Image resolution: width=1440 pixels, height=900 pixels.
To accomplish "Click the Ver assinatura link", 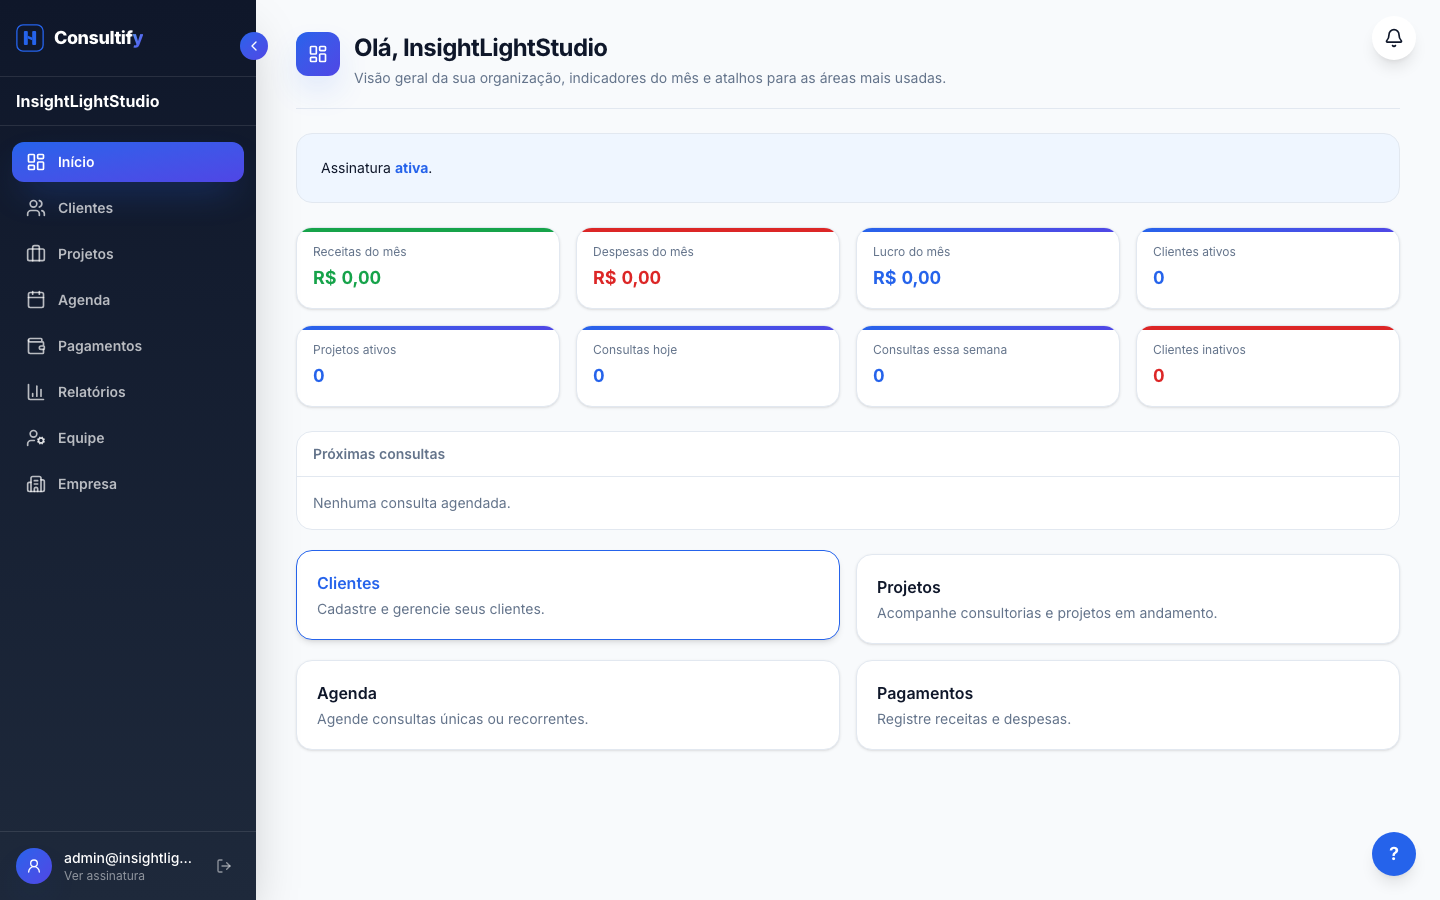I will [x=104, y=876].
